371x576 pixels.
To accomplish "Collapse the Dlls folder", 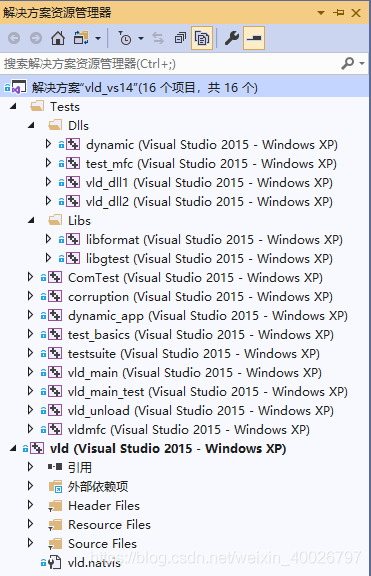I will pyautogui.click(x=31, y=126).
